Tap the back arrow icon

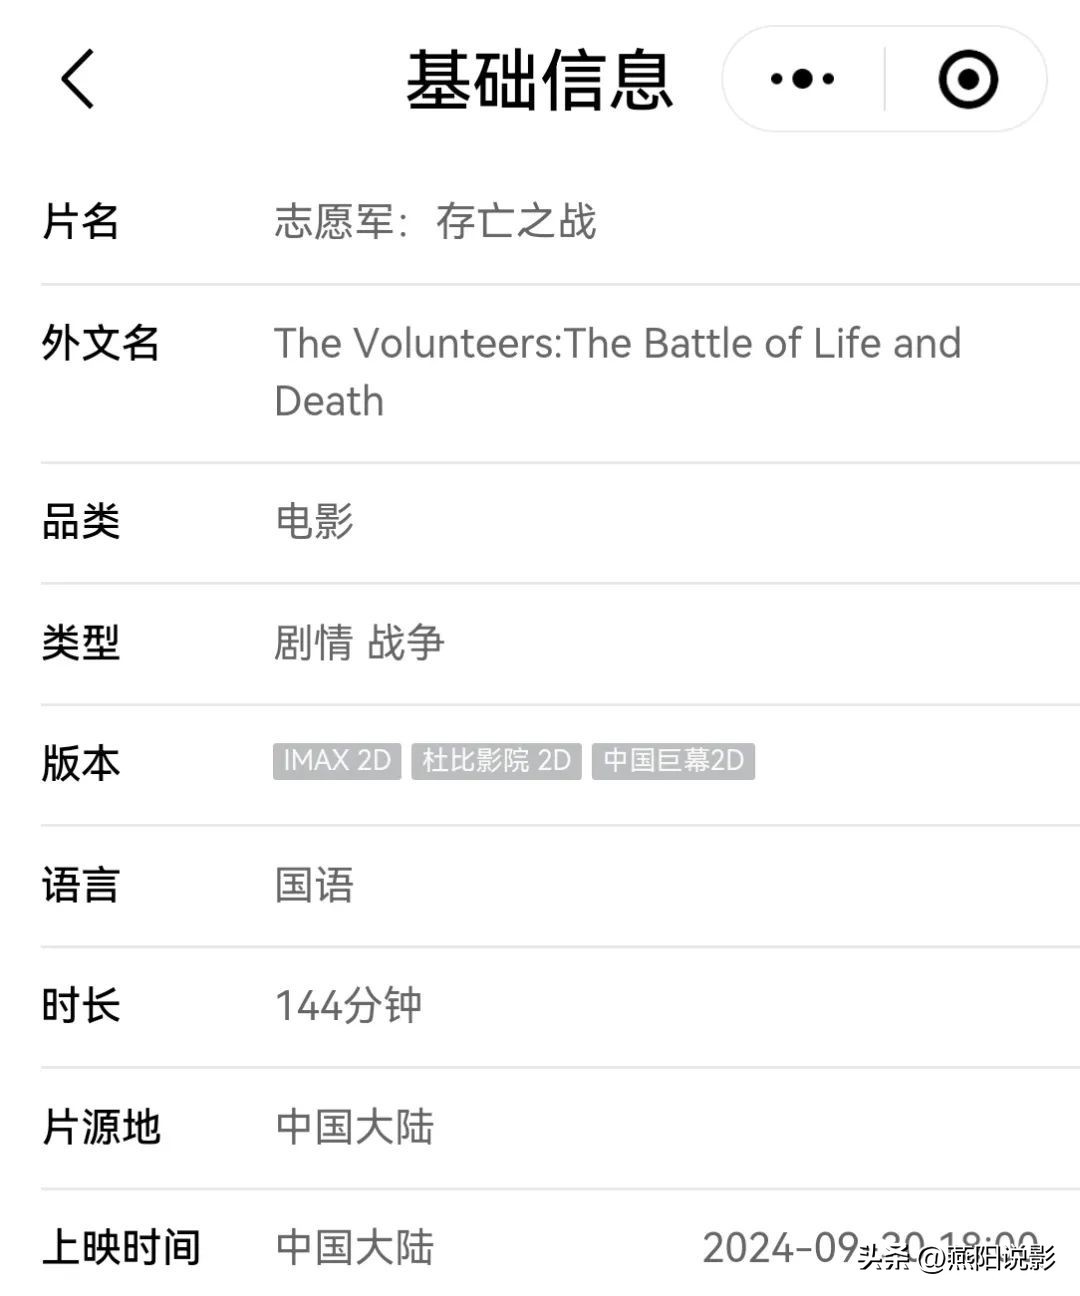click(77, 79)
